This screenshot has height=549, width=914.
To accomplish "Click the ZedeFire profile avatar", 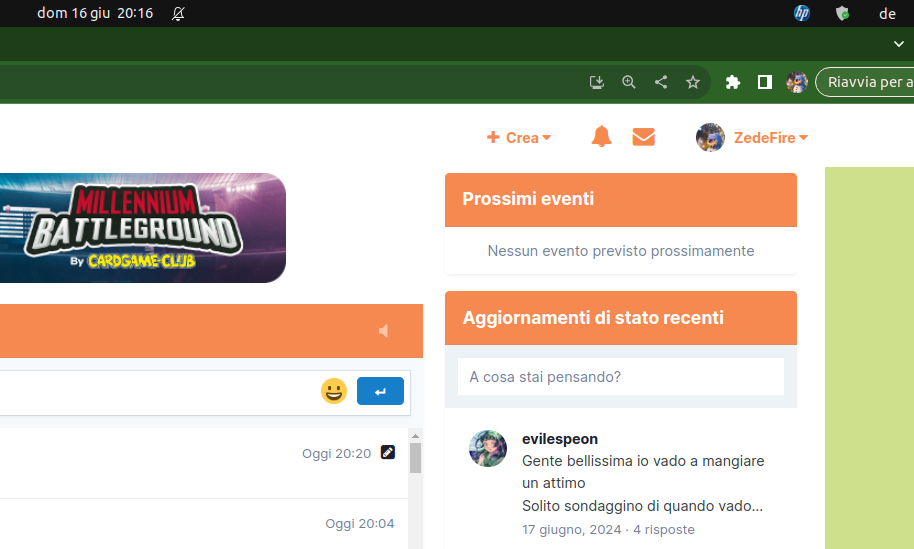I will 710,138.
